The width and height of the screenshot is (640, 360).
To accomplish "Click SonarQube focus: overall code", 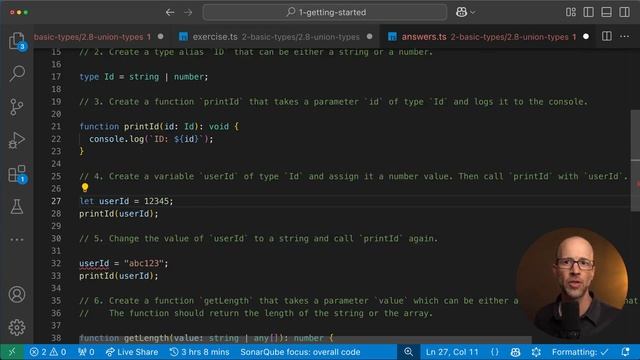I will [x=300, y=352].
